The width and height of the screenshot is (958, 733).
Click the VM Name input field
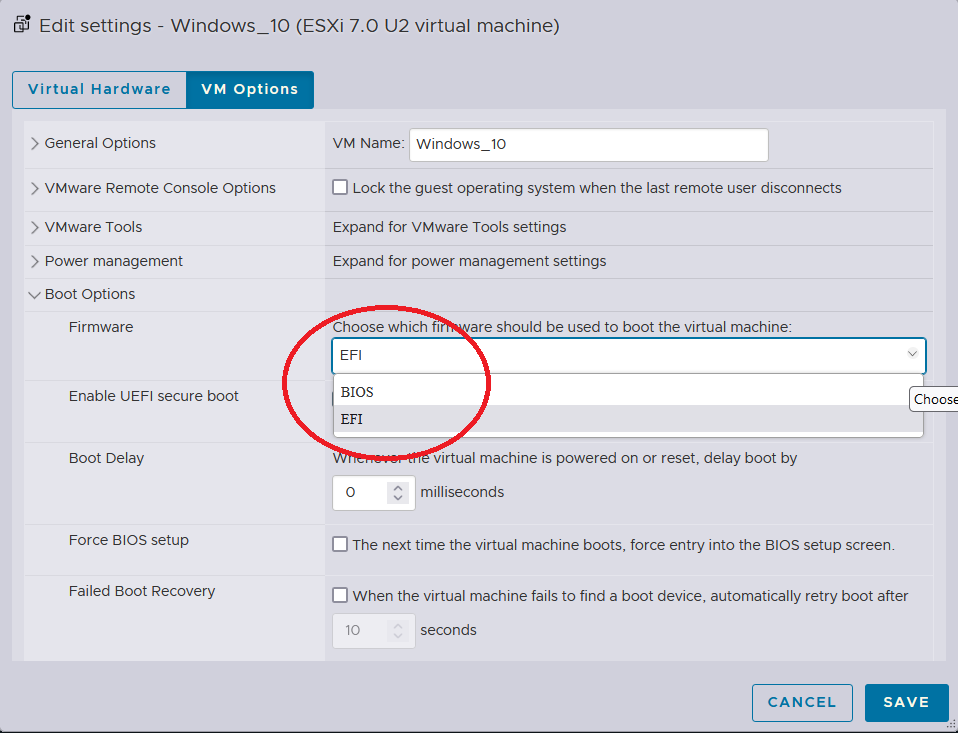coord(588,145)
